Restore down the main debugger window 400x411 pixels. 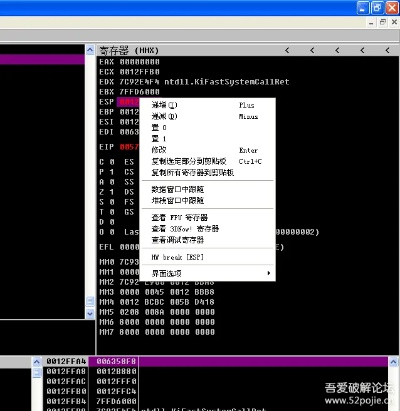click(377, 8)
